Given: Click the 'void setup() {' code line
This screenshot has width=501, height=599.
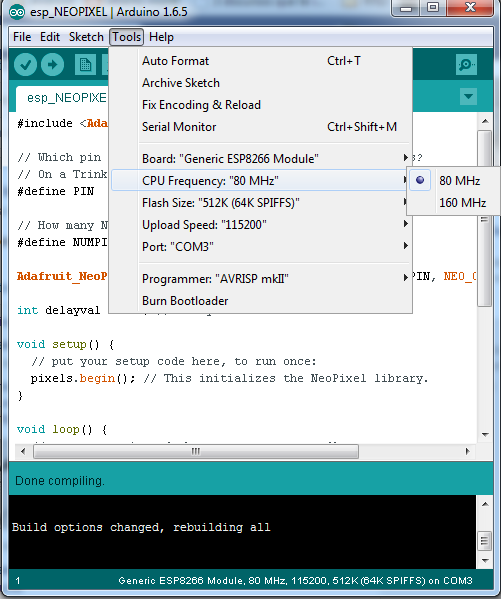Looking at the screenshot, I should (x=65, y=344).
